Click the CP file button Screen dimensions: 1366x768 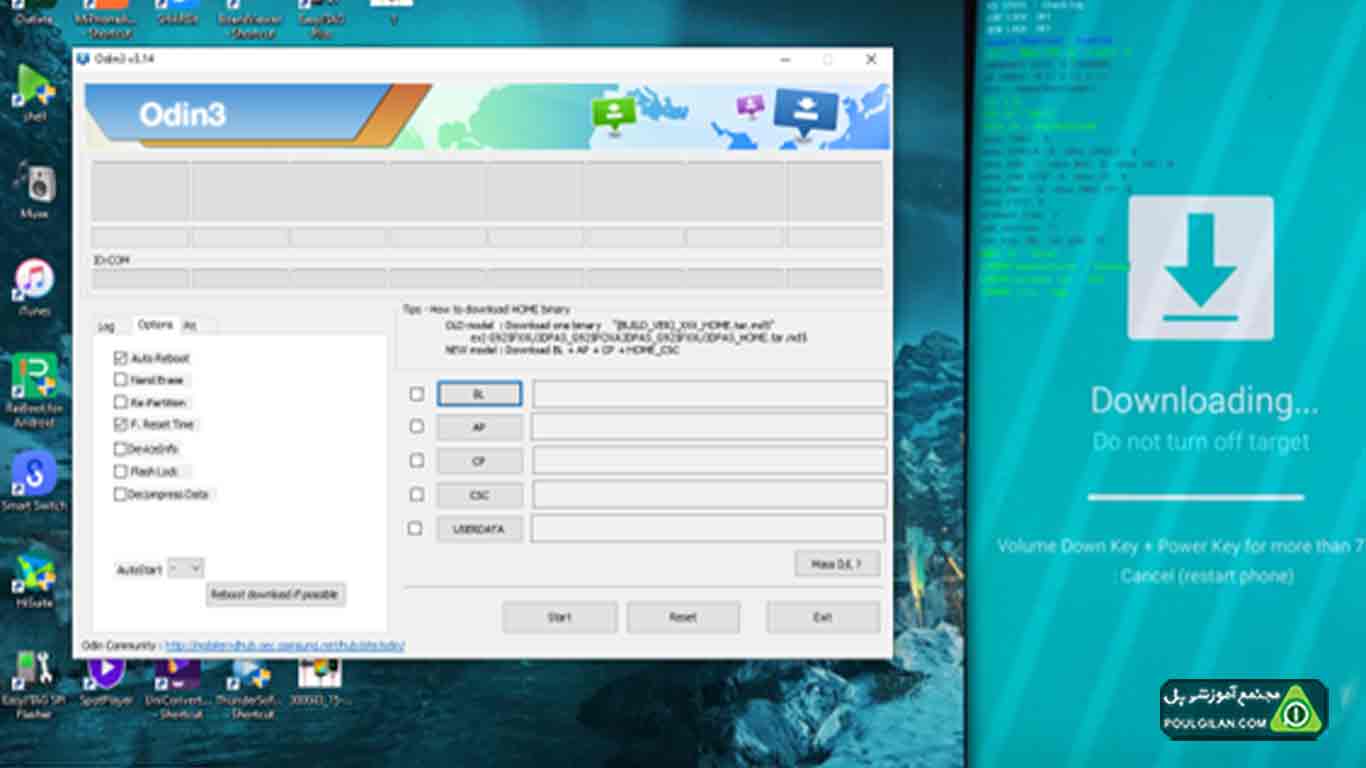coord(479,461)
